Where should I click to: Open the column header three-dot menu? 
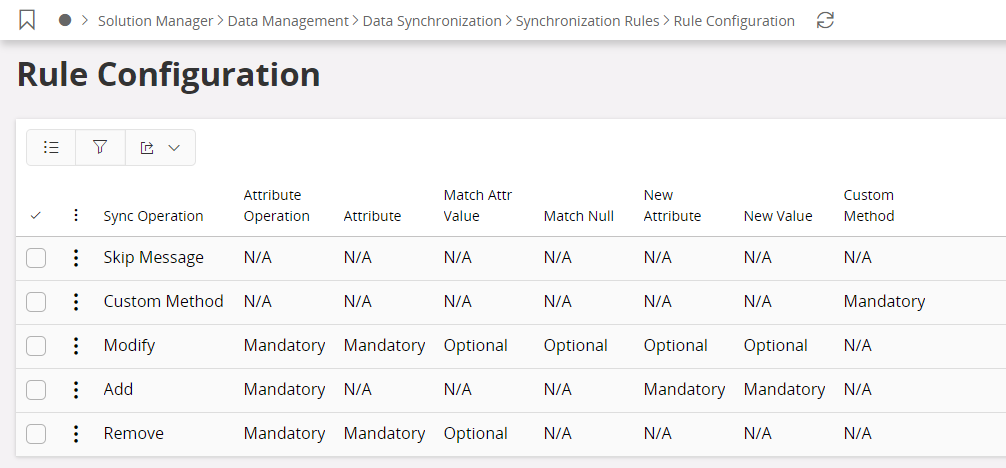pyautogui.click(x=76, y=216)
